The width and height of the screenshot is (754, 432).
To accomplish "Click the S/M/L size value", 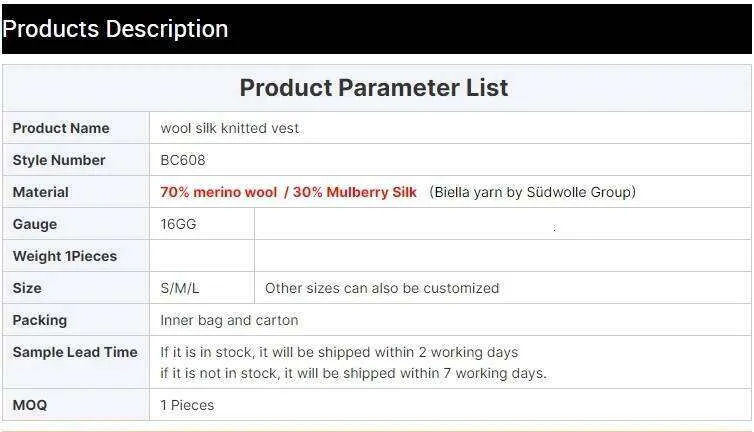I will [180, 288].
